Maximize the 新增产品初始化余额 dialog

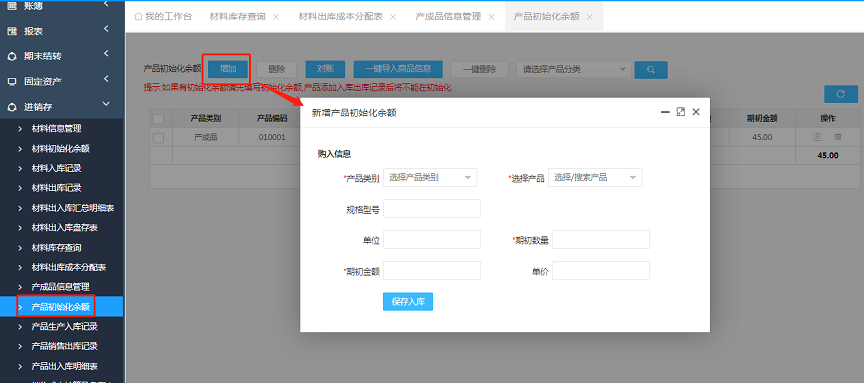[x=681, y=112]
